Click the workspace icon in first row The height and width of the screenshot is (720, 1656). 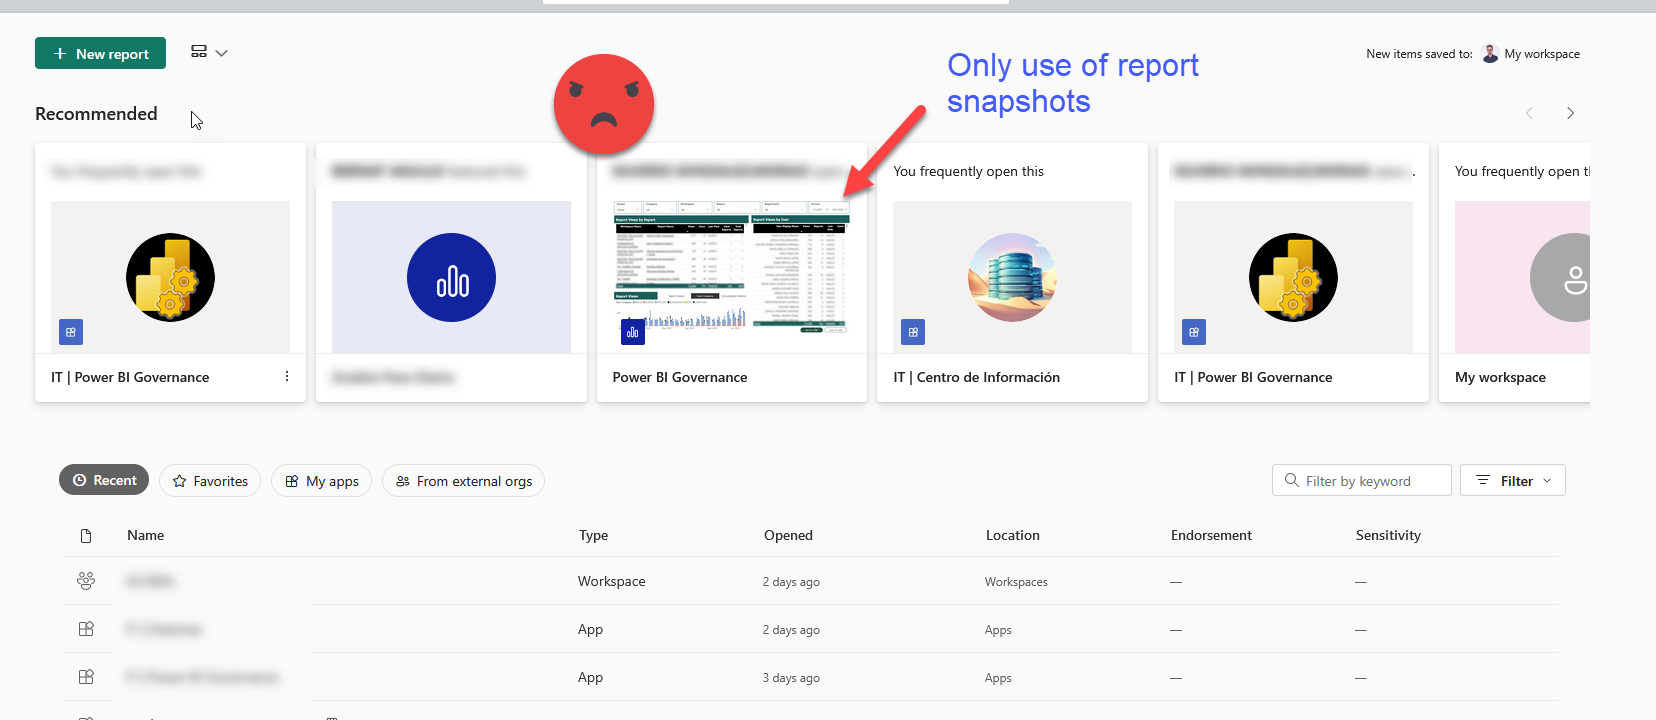(86, 581)
